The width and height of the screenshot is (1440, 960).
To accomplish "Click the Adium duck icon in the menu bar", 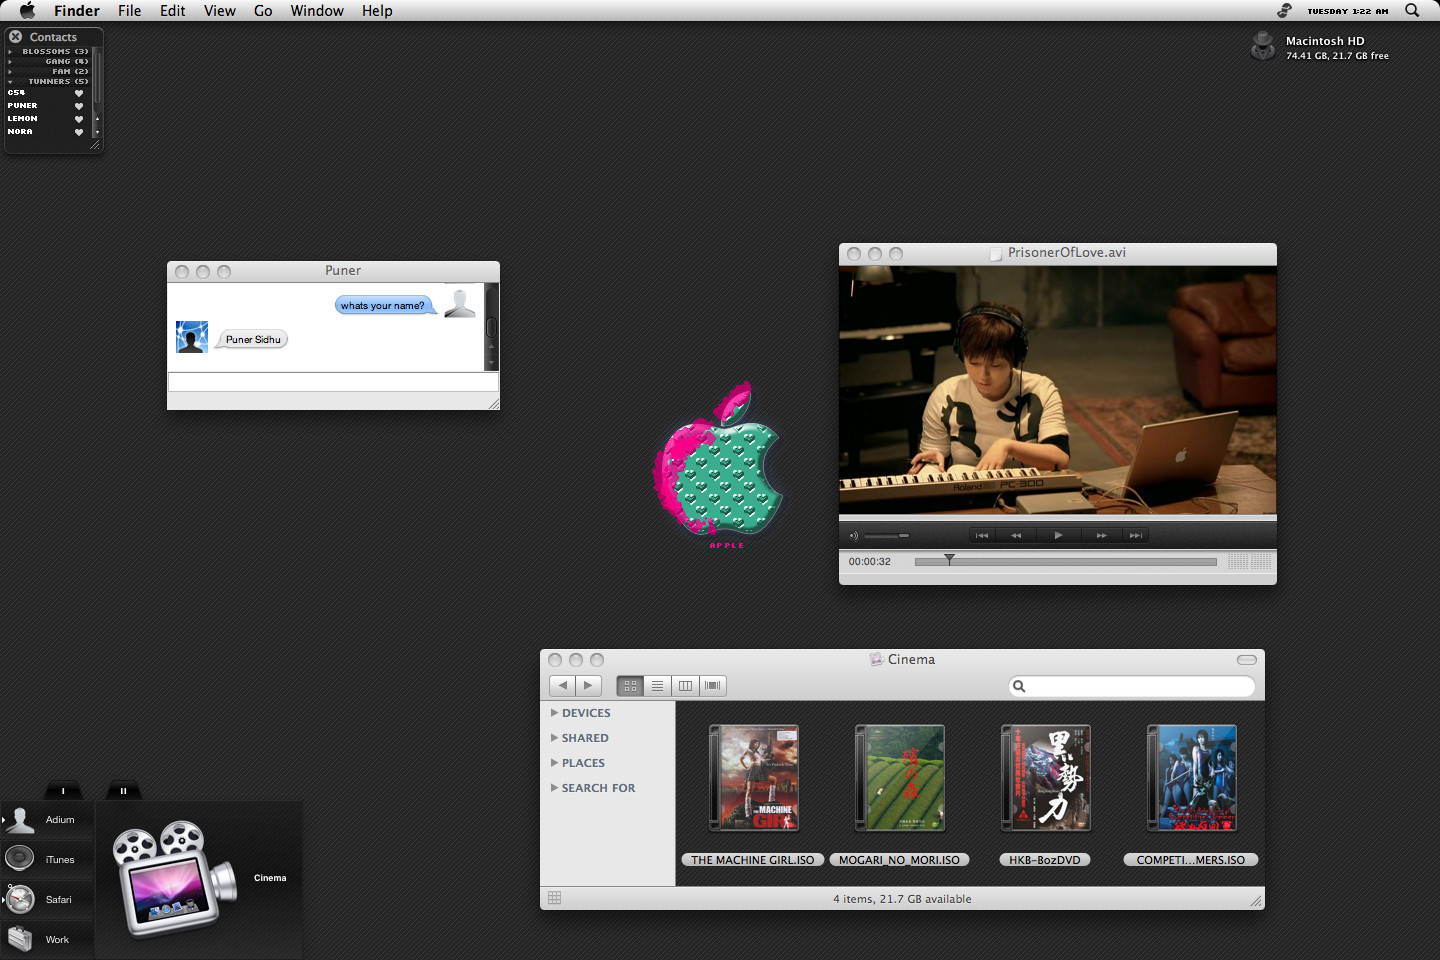I will click(1284, 10).
